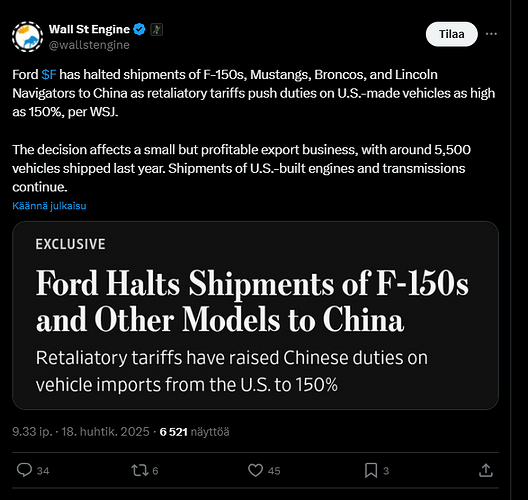Open the WSJ Ford article card image
The width and height of the screenshot is (528, 500).
pos(255,315)
